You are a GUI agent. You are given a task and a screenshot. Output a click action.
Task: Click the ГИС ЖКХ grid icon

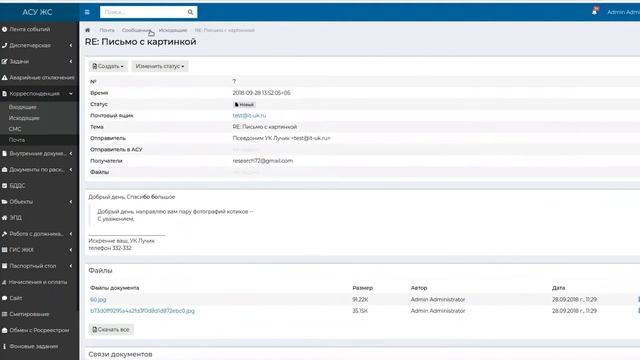pyautogui.click(x=4, y=250)
